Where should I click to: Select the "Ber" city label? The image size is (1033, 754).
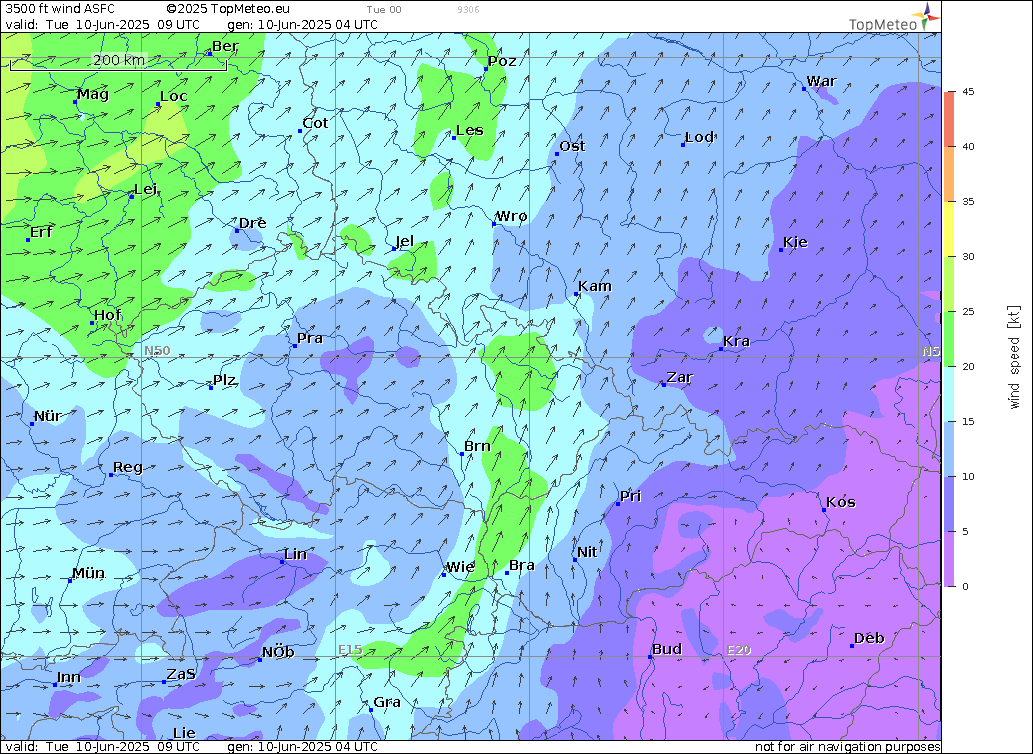pyautogui.click(x=225, y=46)
